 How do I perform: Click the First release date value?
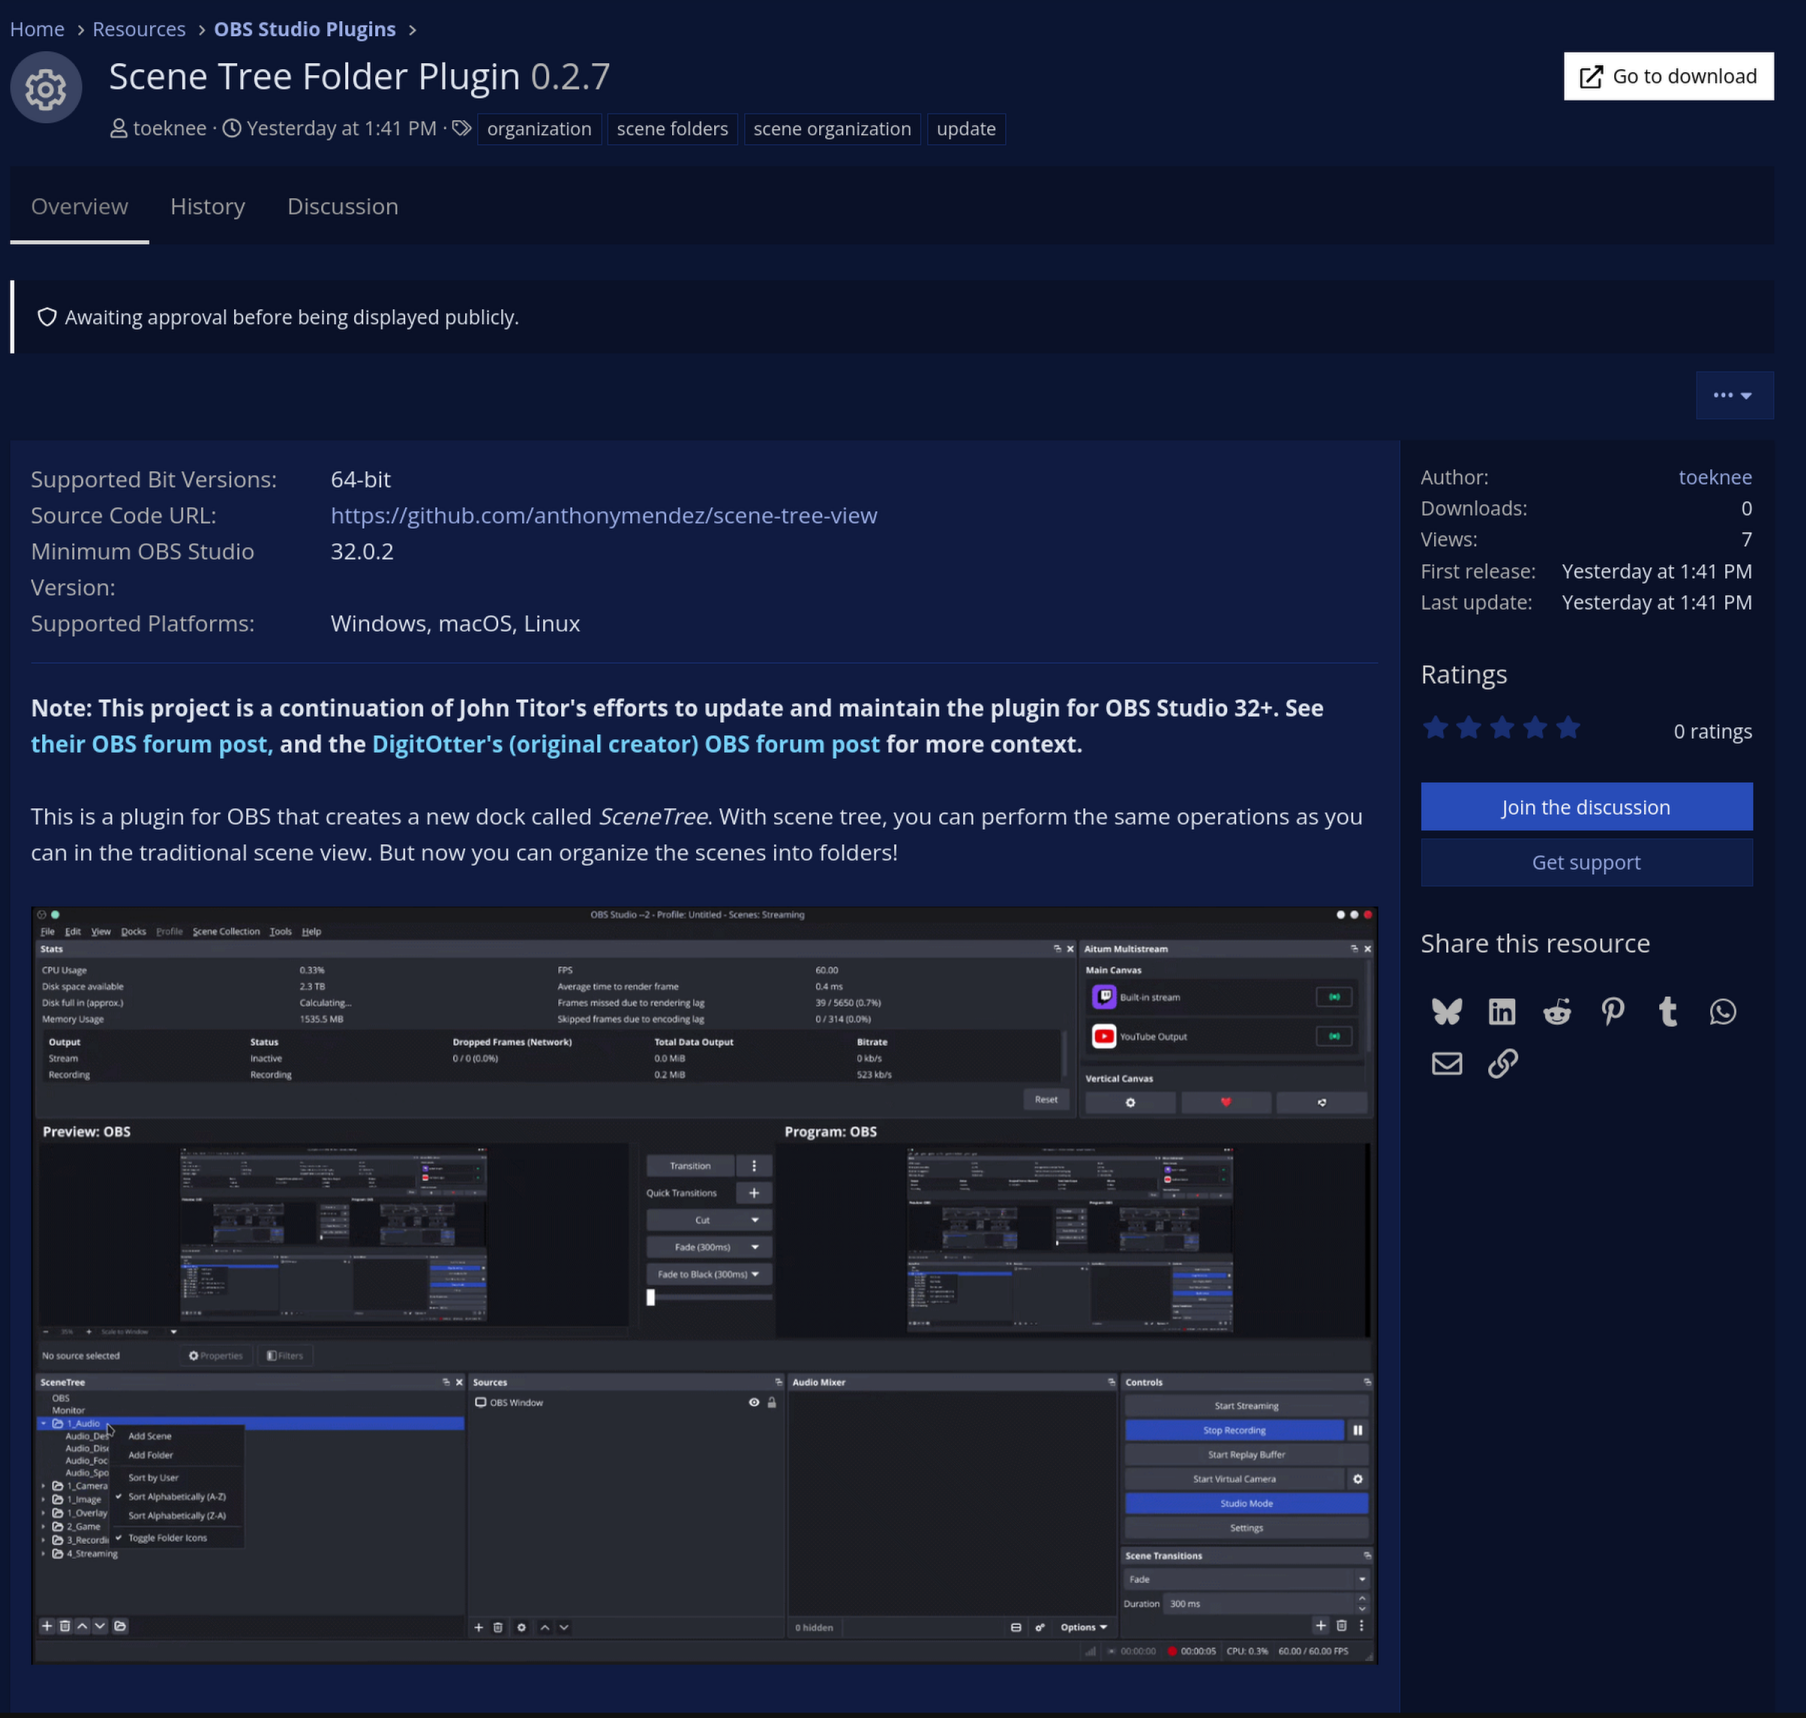coord(1656,572)
